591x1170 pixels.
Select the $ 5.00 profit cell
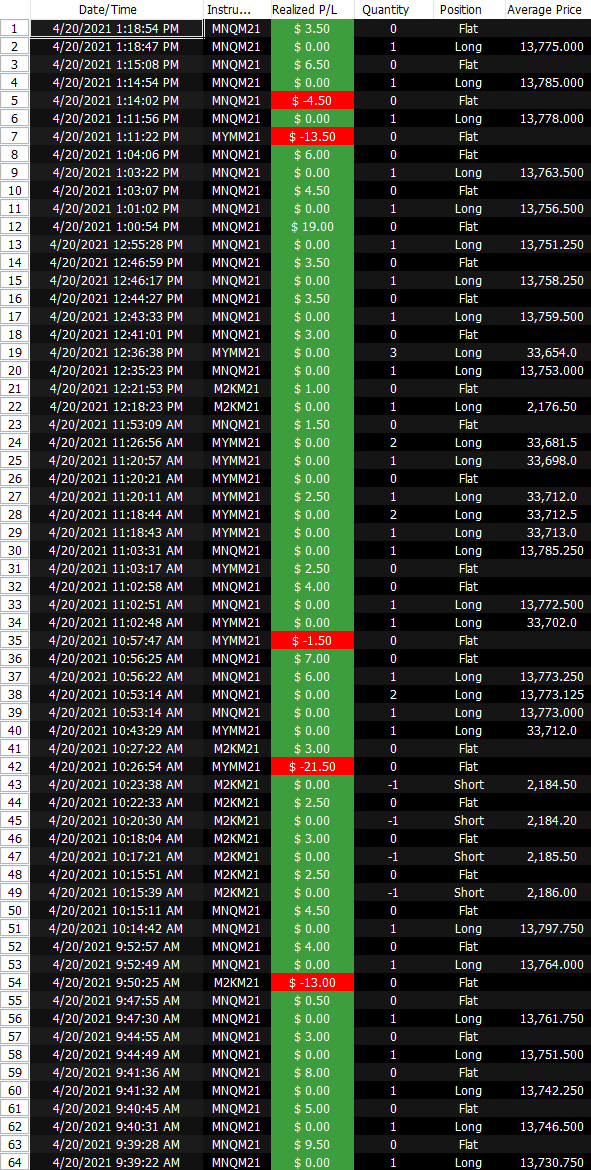click(x=312, y=1108)
